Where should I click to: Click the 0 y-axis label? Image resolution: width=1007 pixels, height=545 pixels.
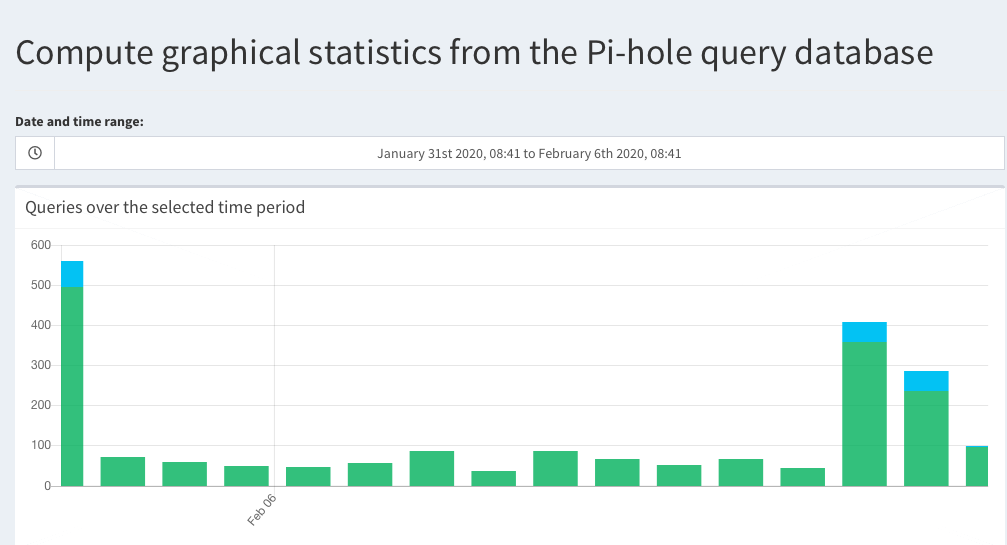pyautogui.click(x=48, y=486)
